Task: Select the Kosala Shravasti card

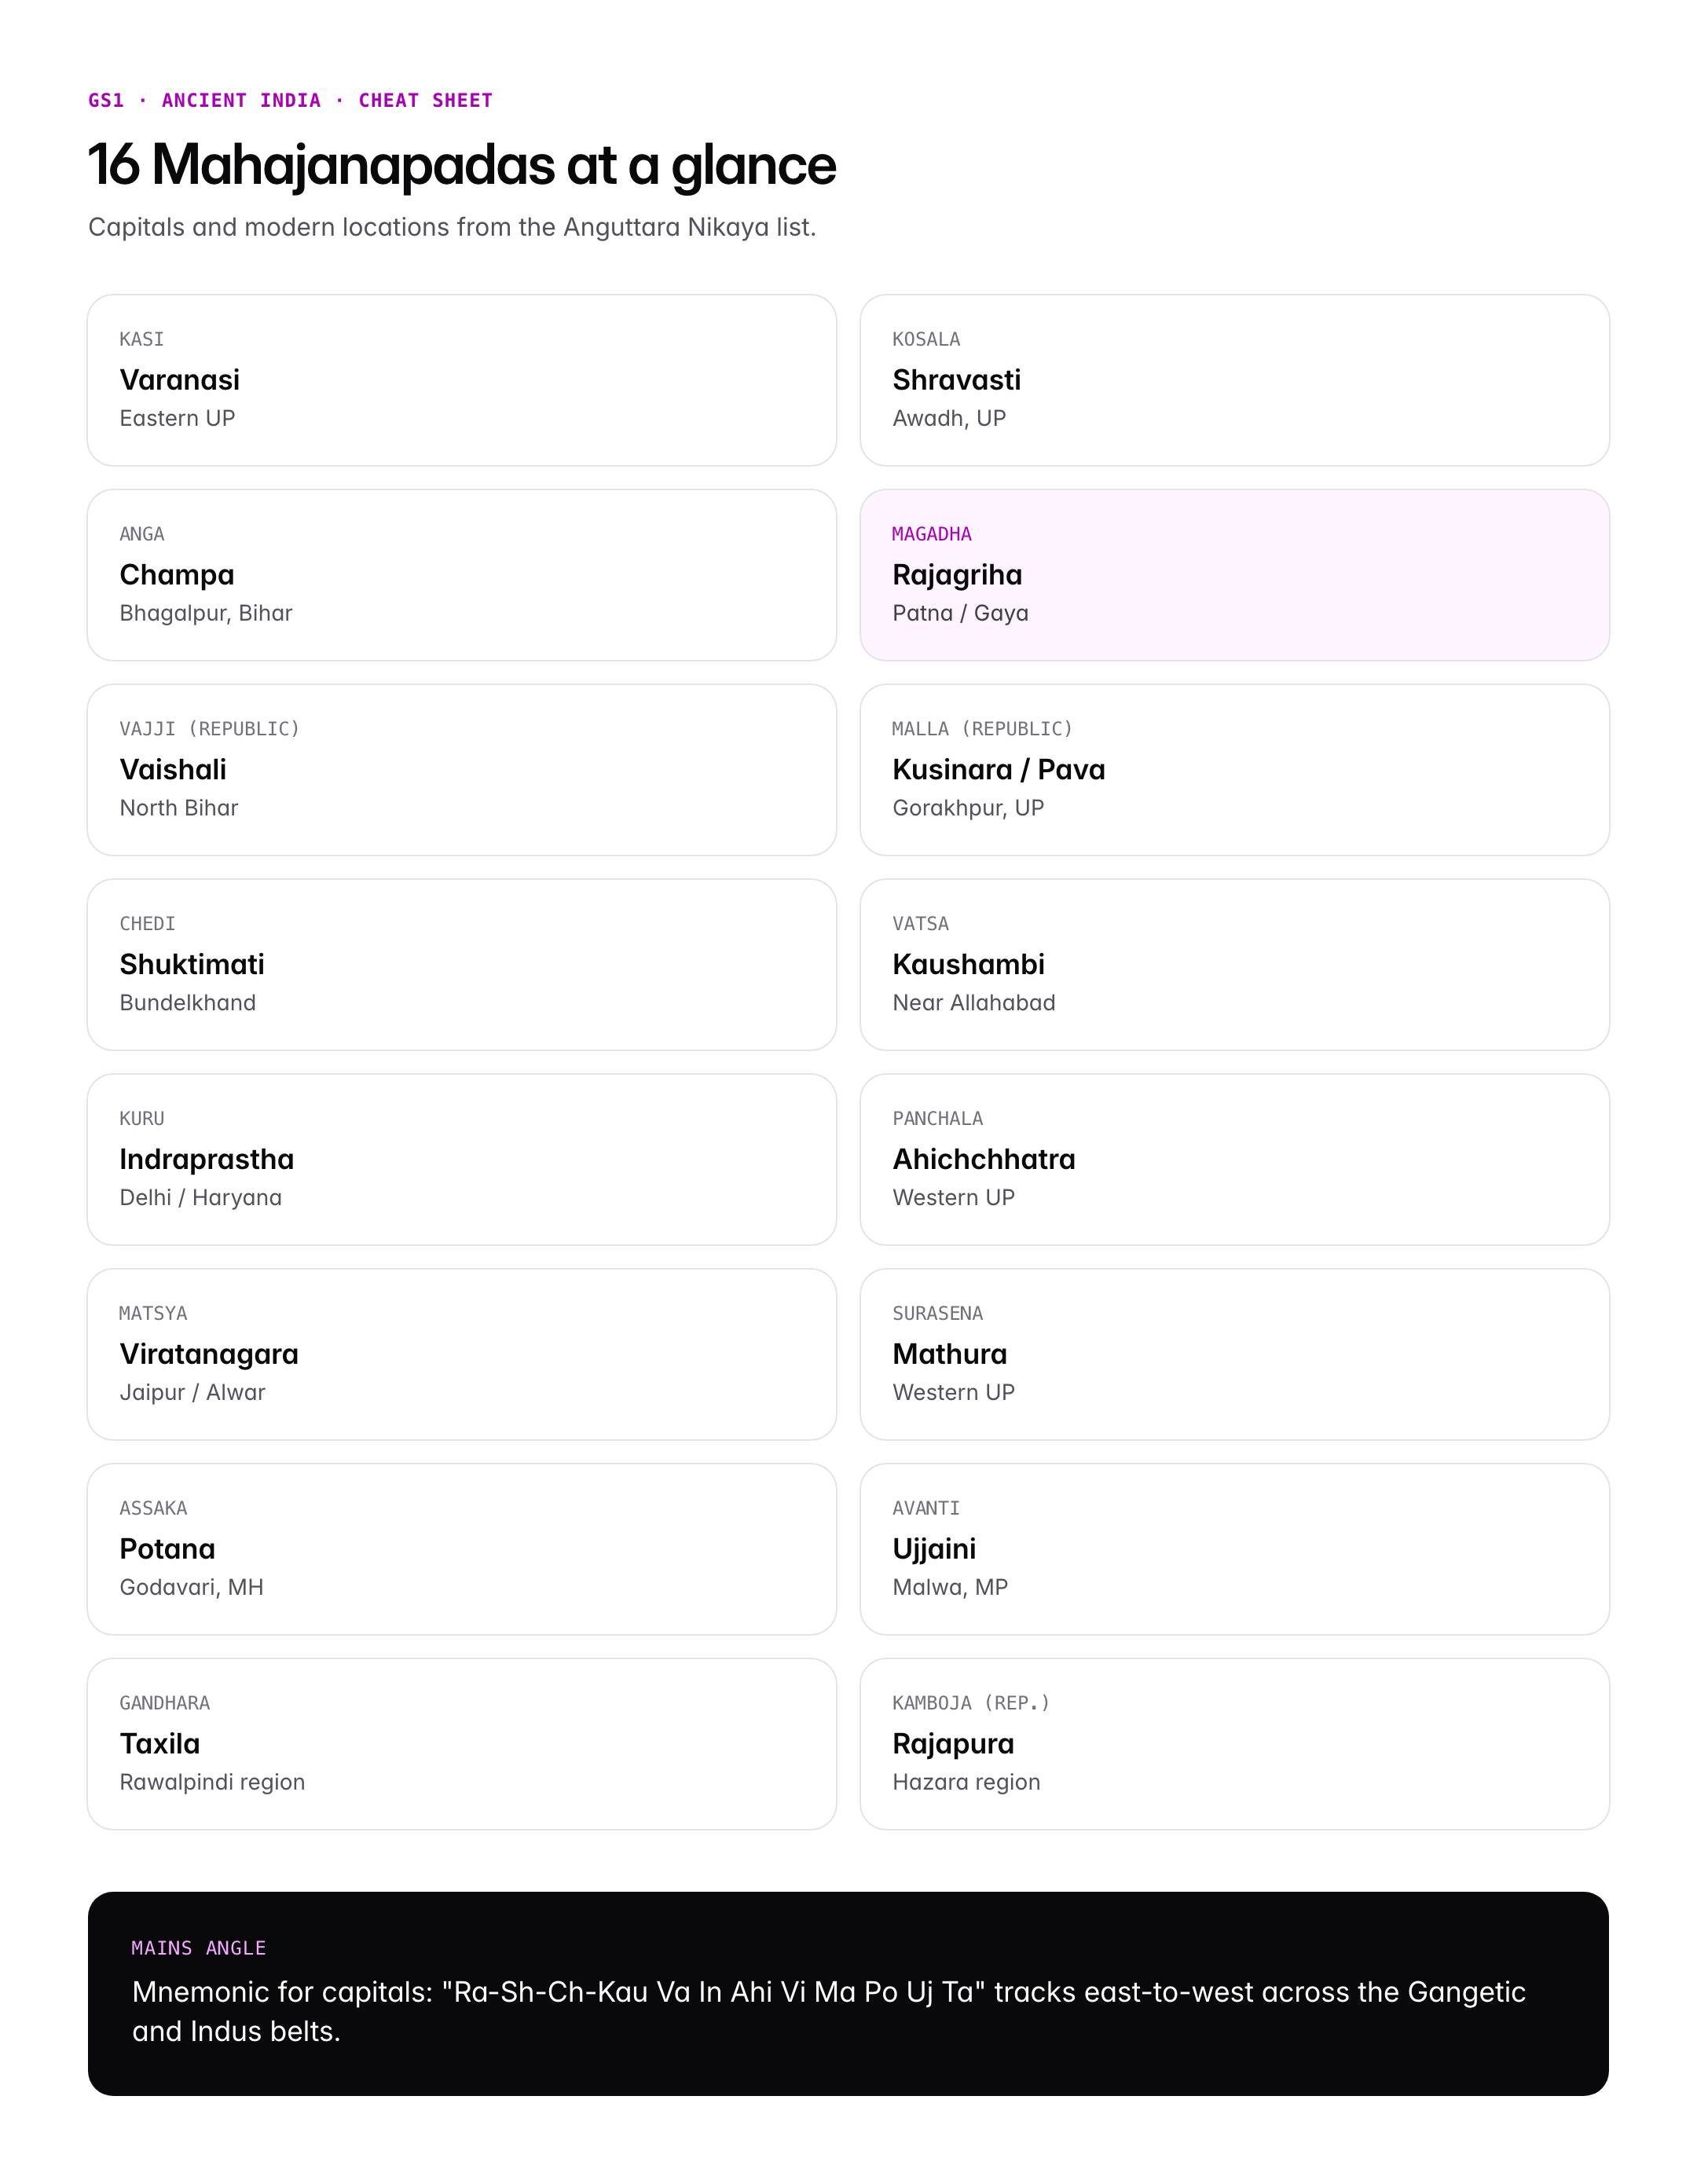Action: [x=1234, y=380]
